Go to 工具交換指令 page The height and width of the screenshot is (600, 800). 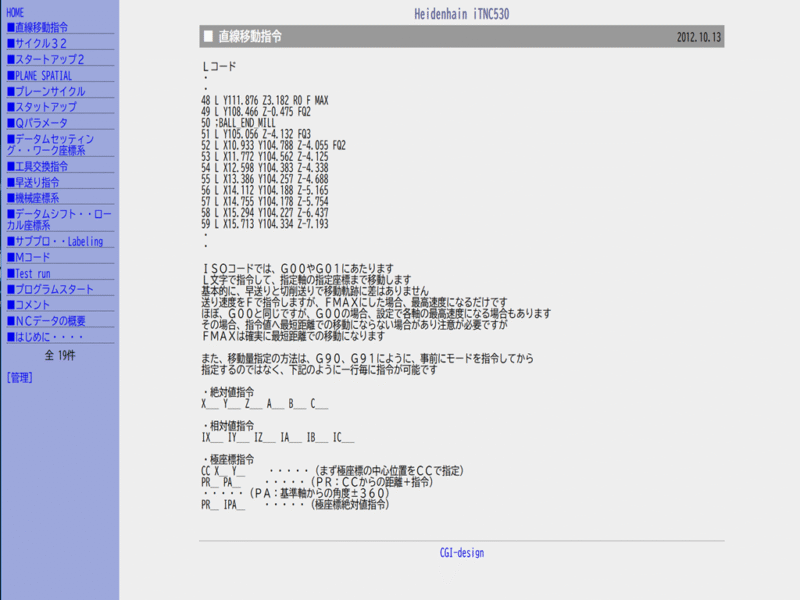click(42, 167)
